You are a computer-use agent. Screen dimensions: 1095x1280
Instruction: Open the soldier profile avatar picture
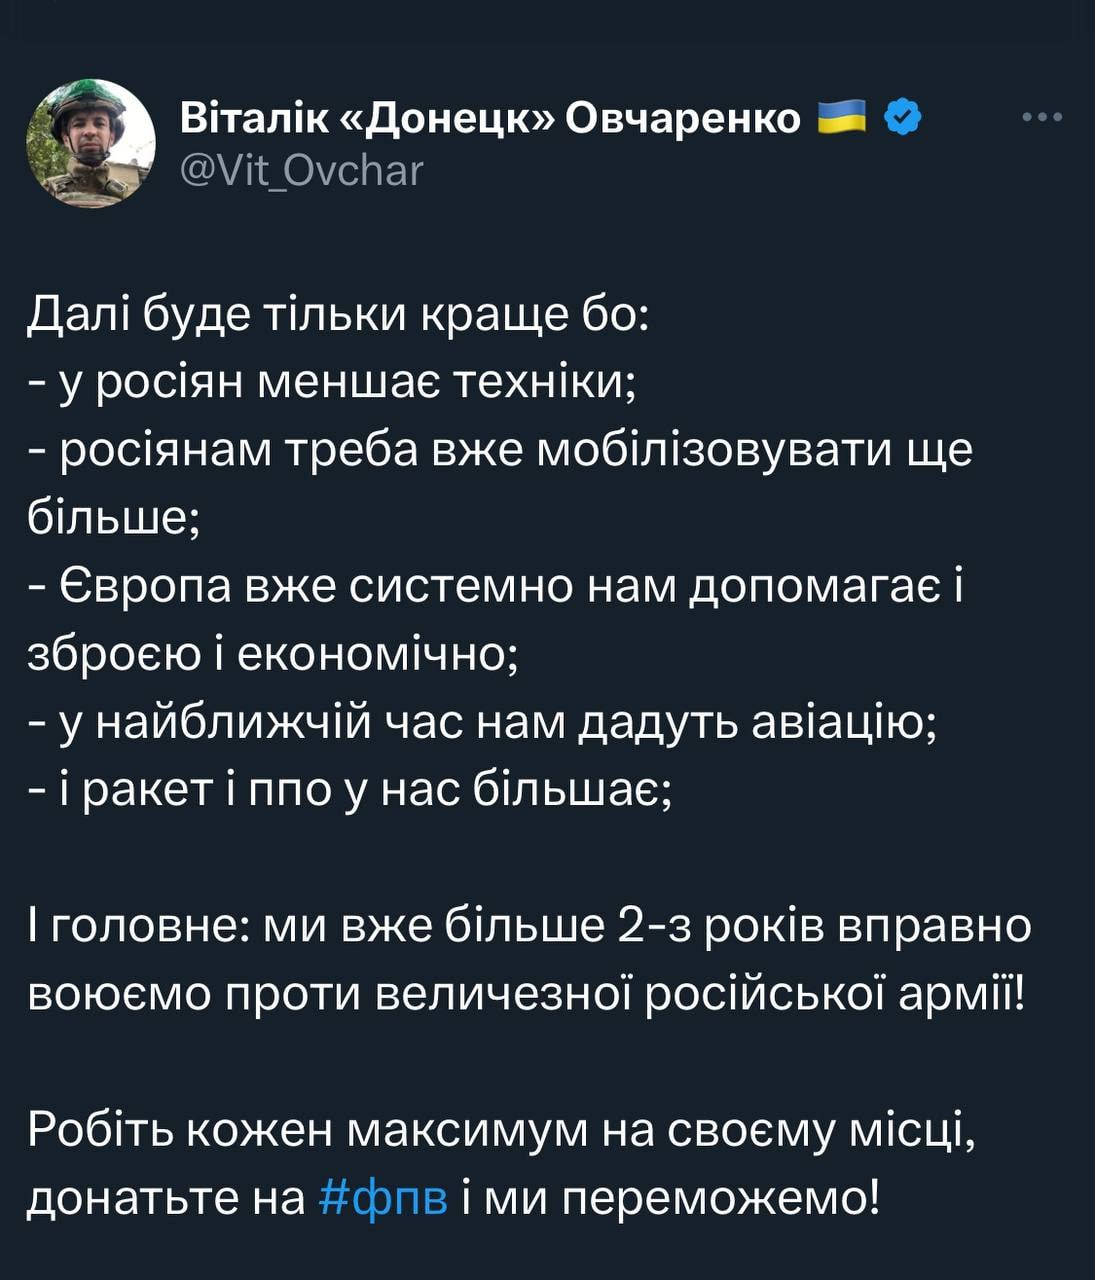91,142
